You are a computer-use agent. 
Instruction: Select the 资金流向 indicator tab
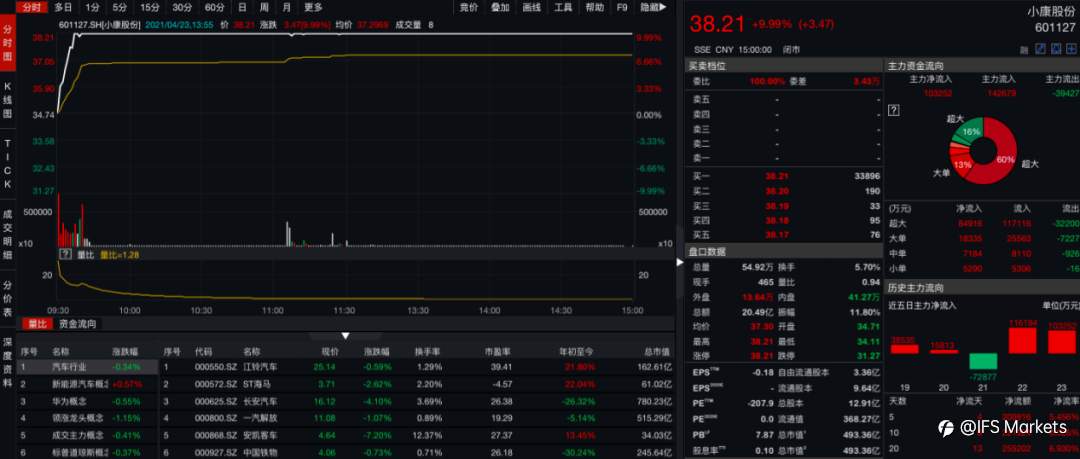(x=77, y=324)
